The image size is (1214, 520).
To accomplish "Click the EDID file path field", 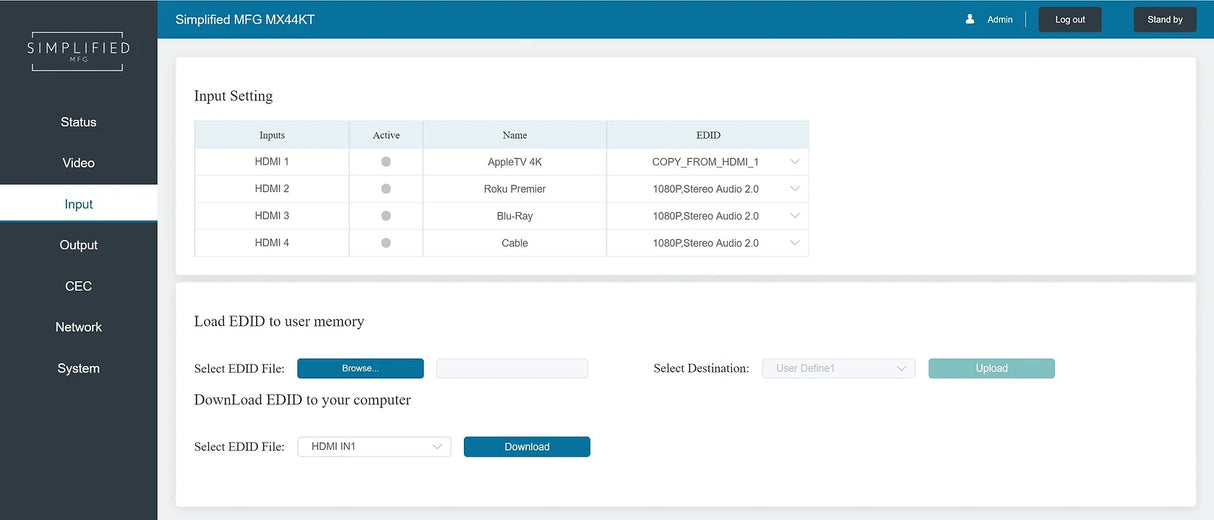I will (512, 369).
